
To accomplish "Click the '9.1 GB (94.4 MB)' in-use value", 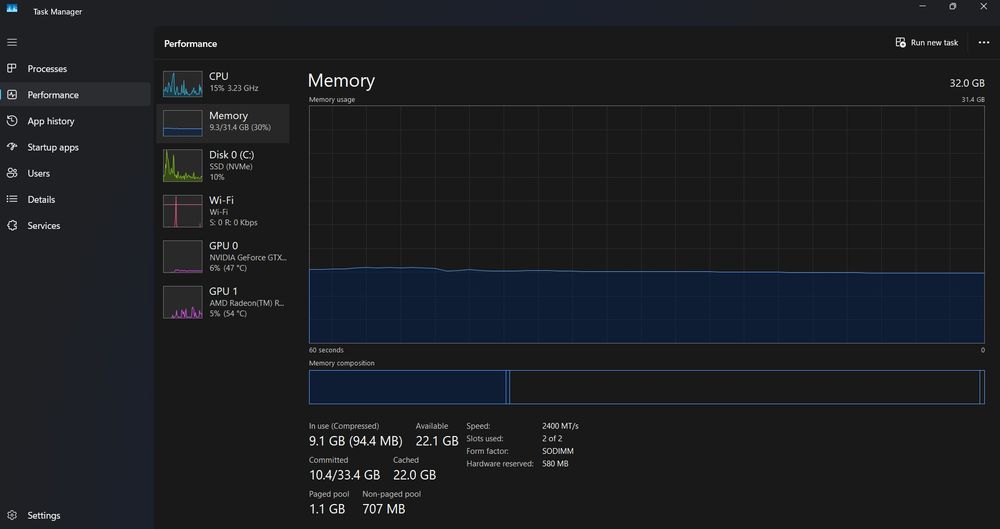I will pyautogui.click(x=355, y=440).
